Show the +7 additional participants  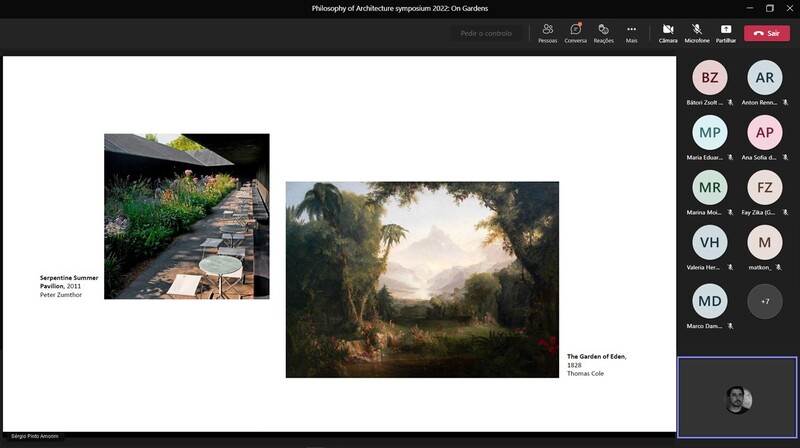click(765, 301)
